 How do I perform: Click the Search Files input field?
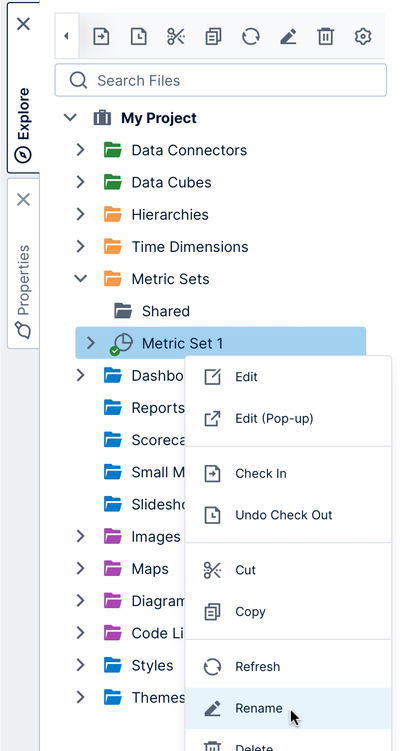tap(220, 80)
